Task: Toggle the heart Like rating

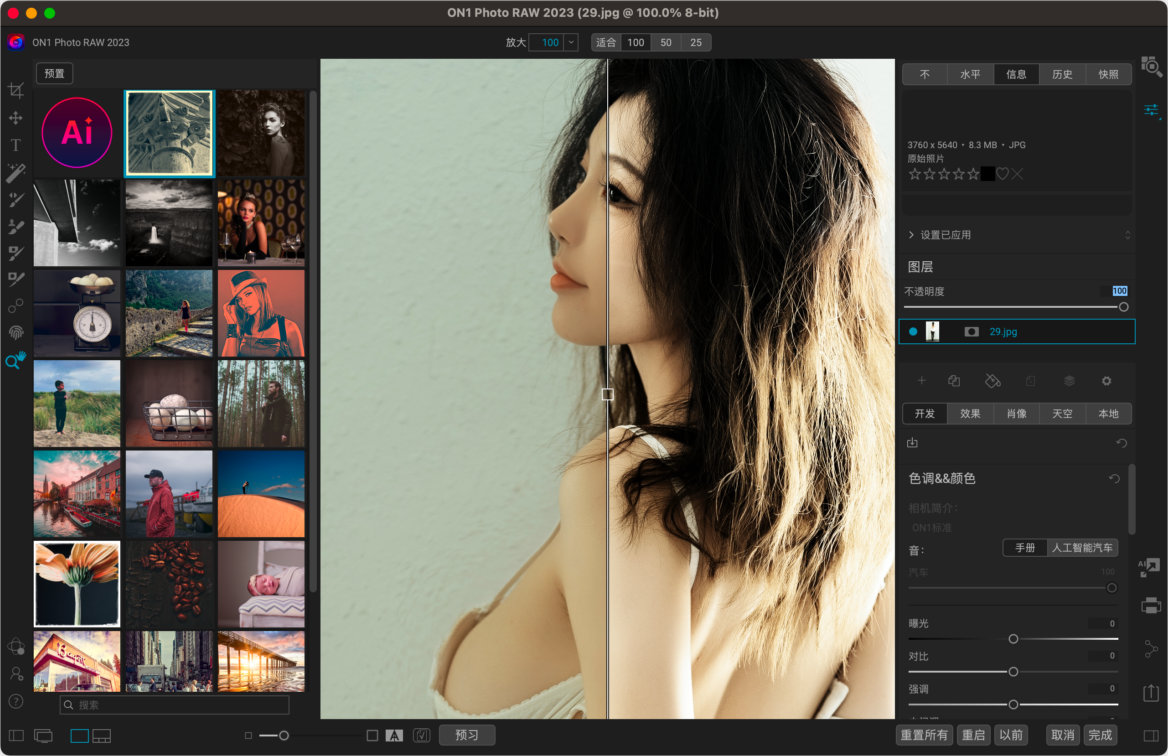Action: click(1003, 174)
